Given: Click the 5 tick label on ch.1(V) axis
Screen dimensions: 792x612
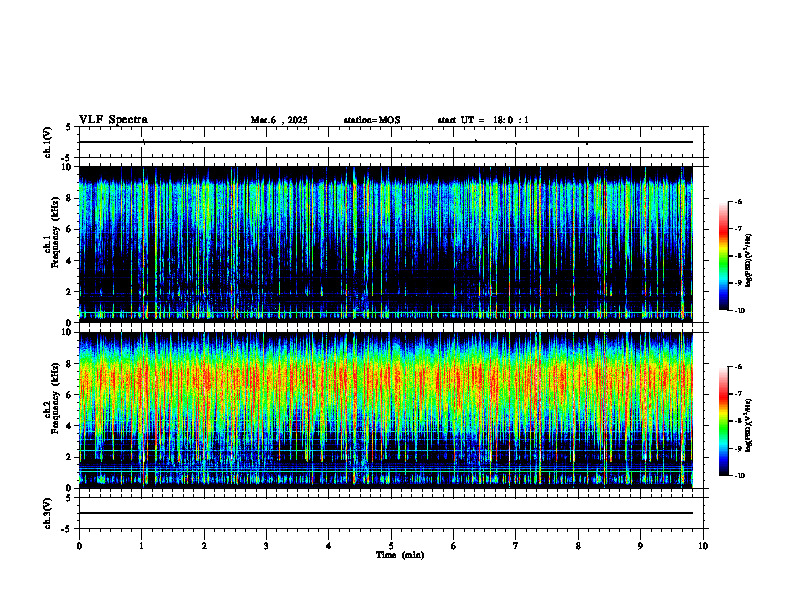Looking at the screenshot, I should (68, 127).
